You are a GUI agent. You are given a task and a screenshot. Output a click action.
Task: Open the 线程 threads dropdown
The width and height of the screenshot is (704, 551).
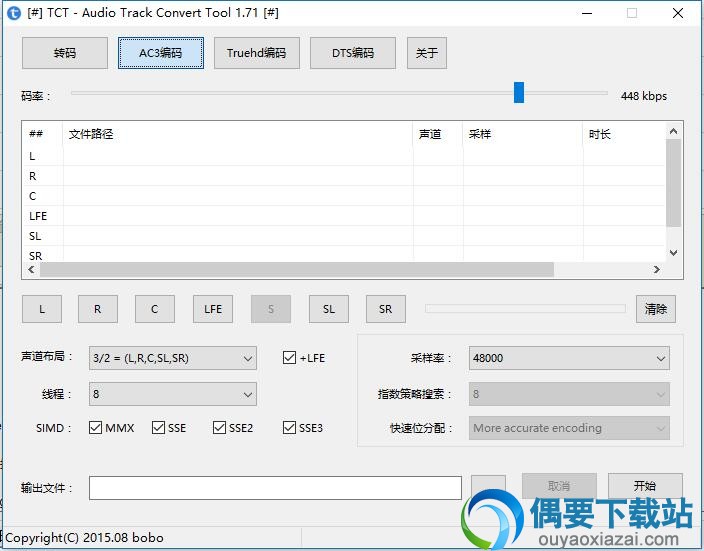173,394
